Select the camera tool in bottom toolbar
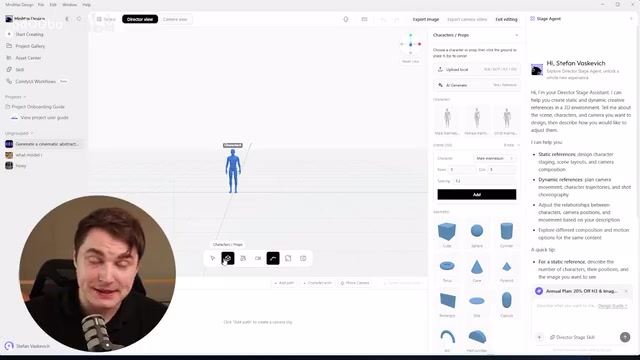The image size is (640, 360). (x=258, y=258)
